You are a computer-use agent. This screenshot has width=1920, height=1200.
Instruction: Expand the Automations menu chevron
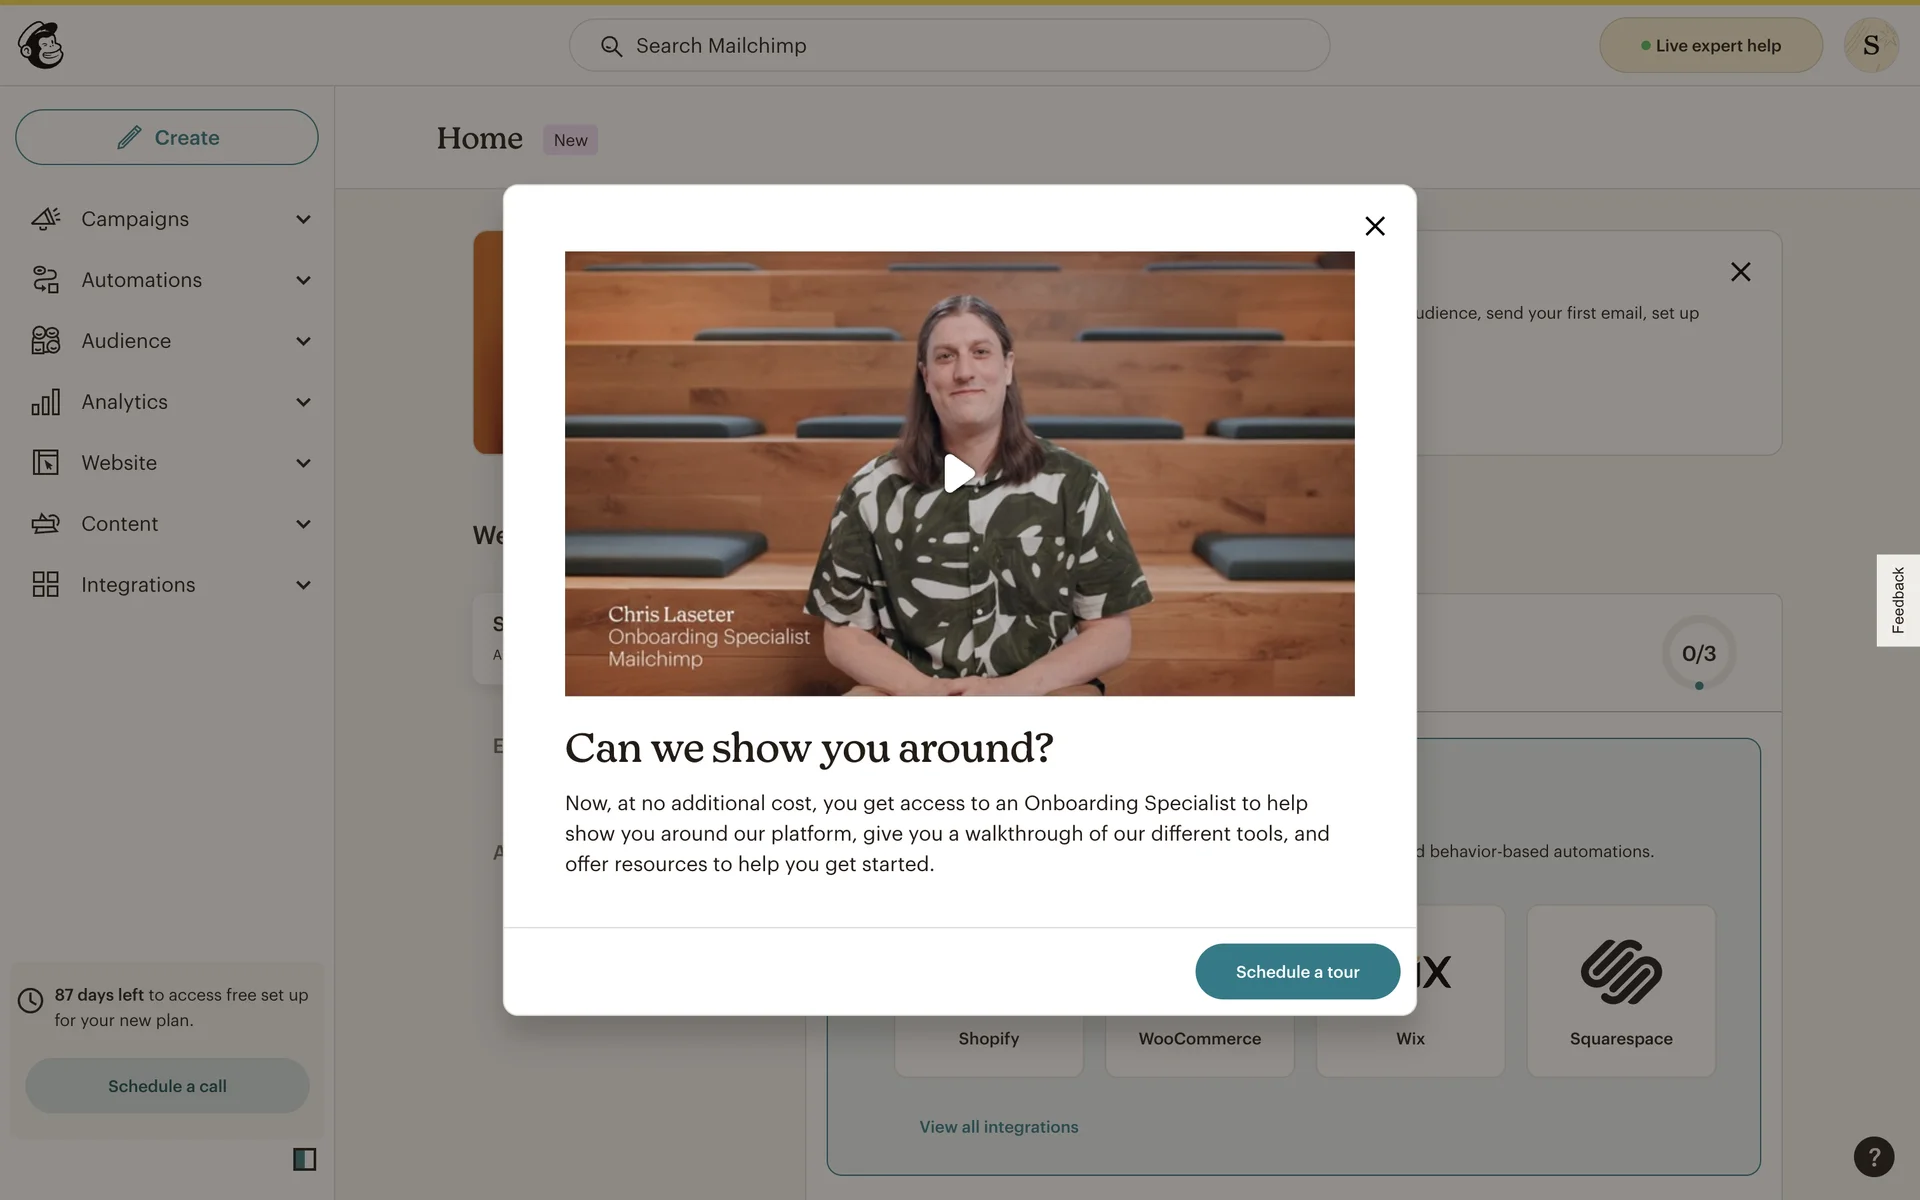coord(303,280)
